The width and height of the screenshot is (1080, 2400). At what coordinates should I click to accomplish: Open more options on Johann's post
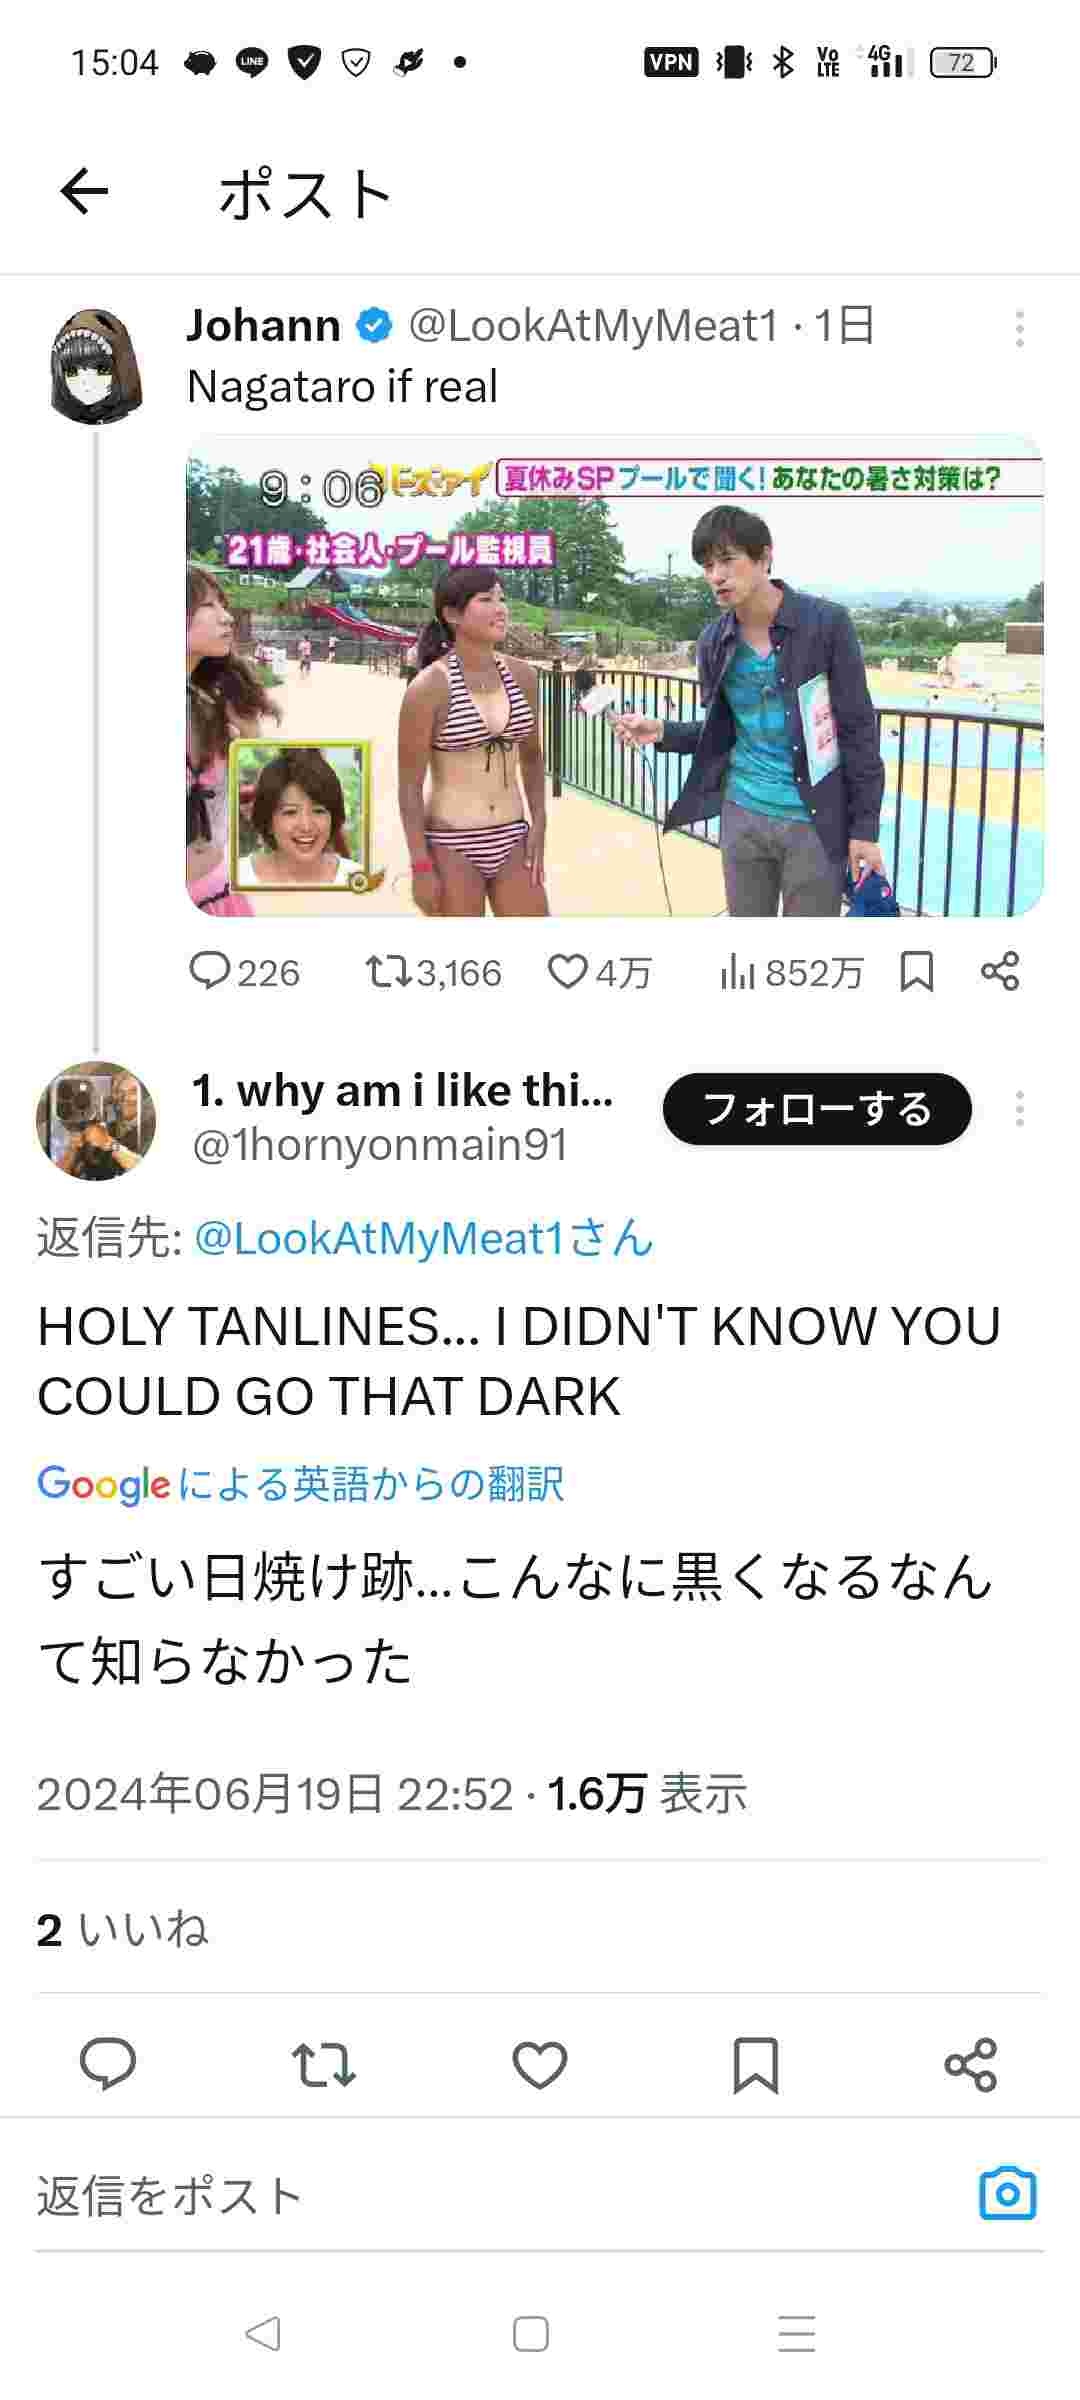[1019, 329]
